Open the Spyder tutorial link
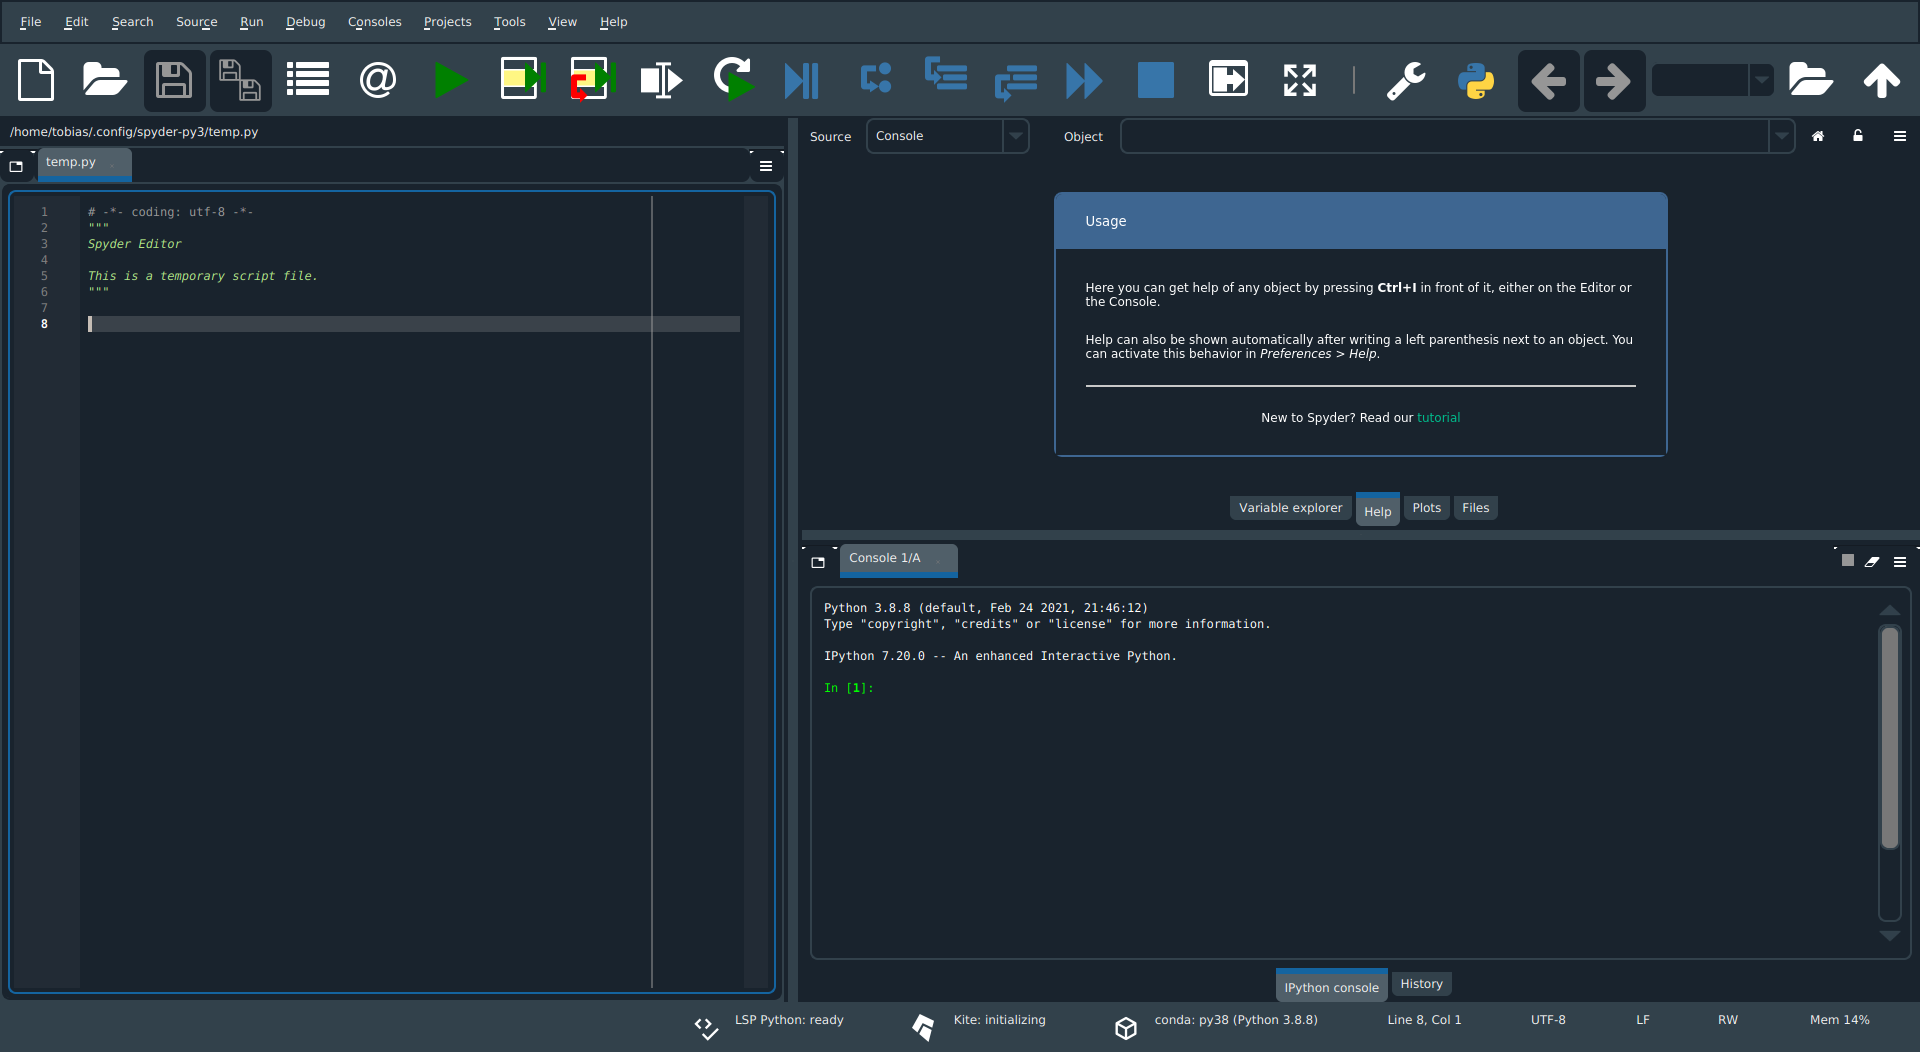Screen dimensions: 1920x1052 click(x=1438, y=418)
